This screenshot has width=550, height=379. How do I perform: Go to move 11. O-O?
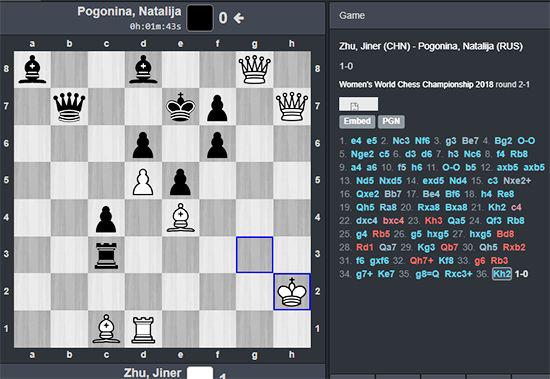pyautogui.click(x=451, y=167)
